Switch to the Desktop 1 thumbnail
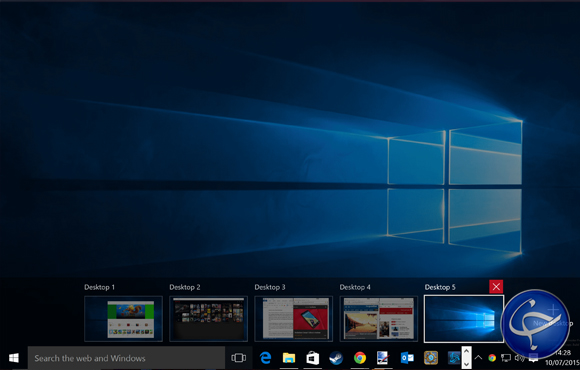 (124, 319)
